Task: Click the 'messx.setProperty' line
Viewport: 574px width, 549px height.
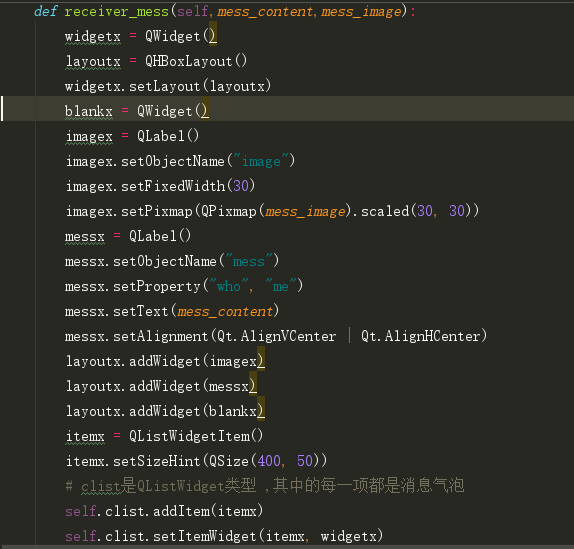Action: pos(184,286)
